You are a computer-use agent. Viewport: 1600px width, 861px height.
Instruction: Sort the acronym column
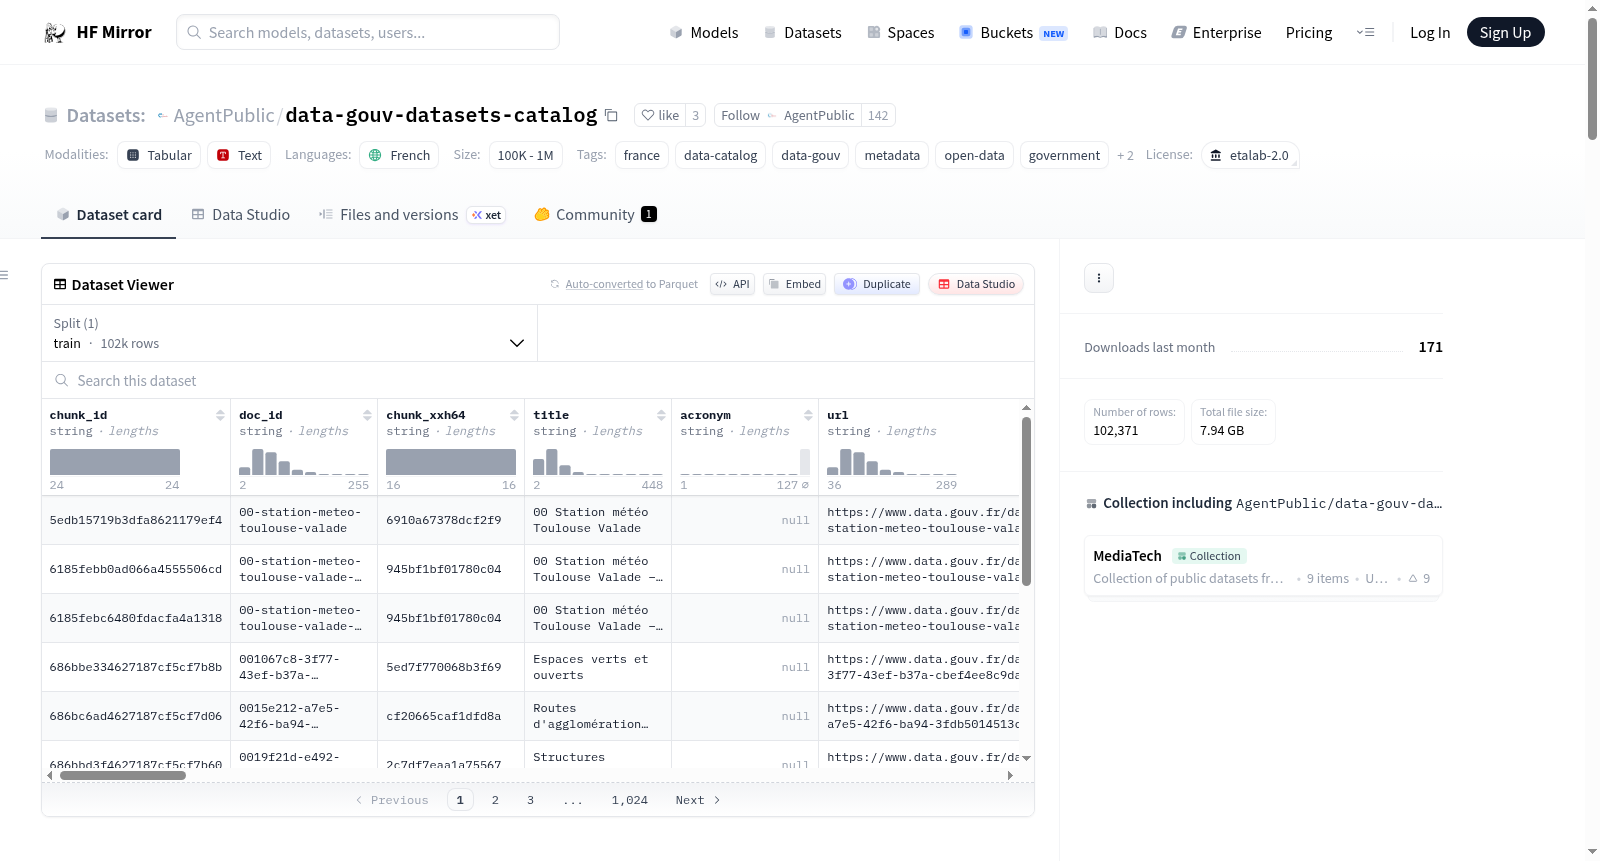(x=808, y=415)
